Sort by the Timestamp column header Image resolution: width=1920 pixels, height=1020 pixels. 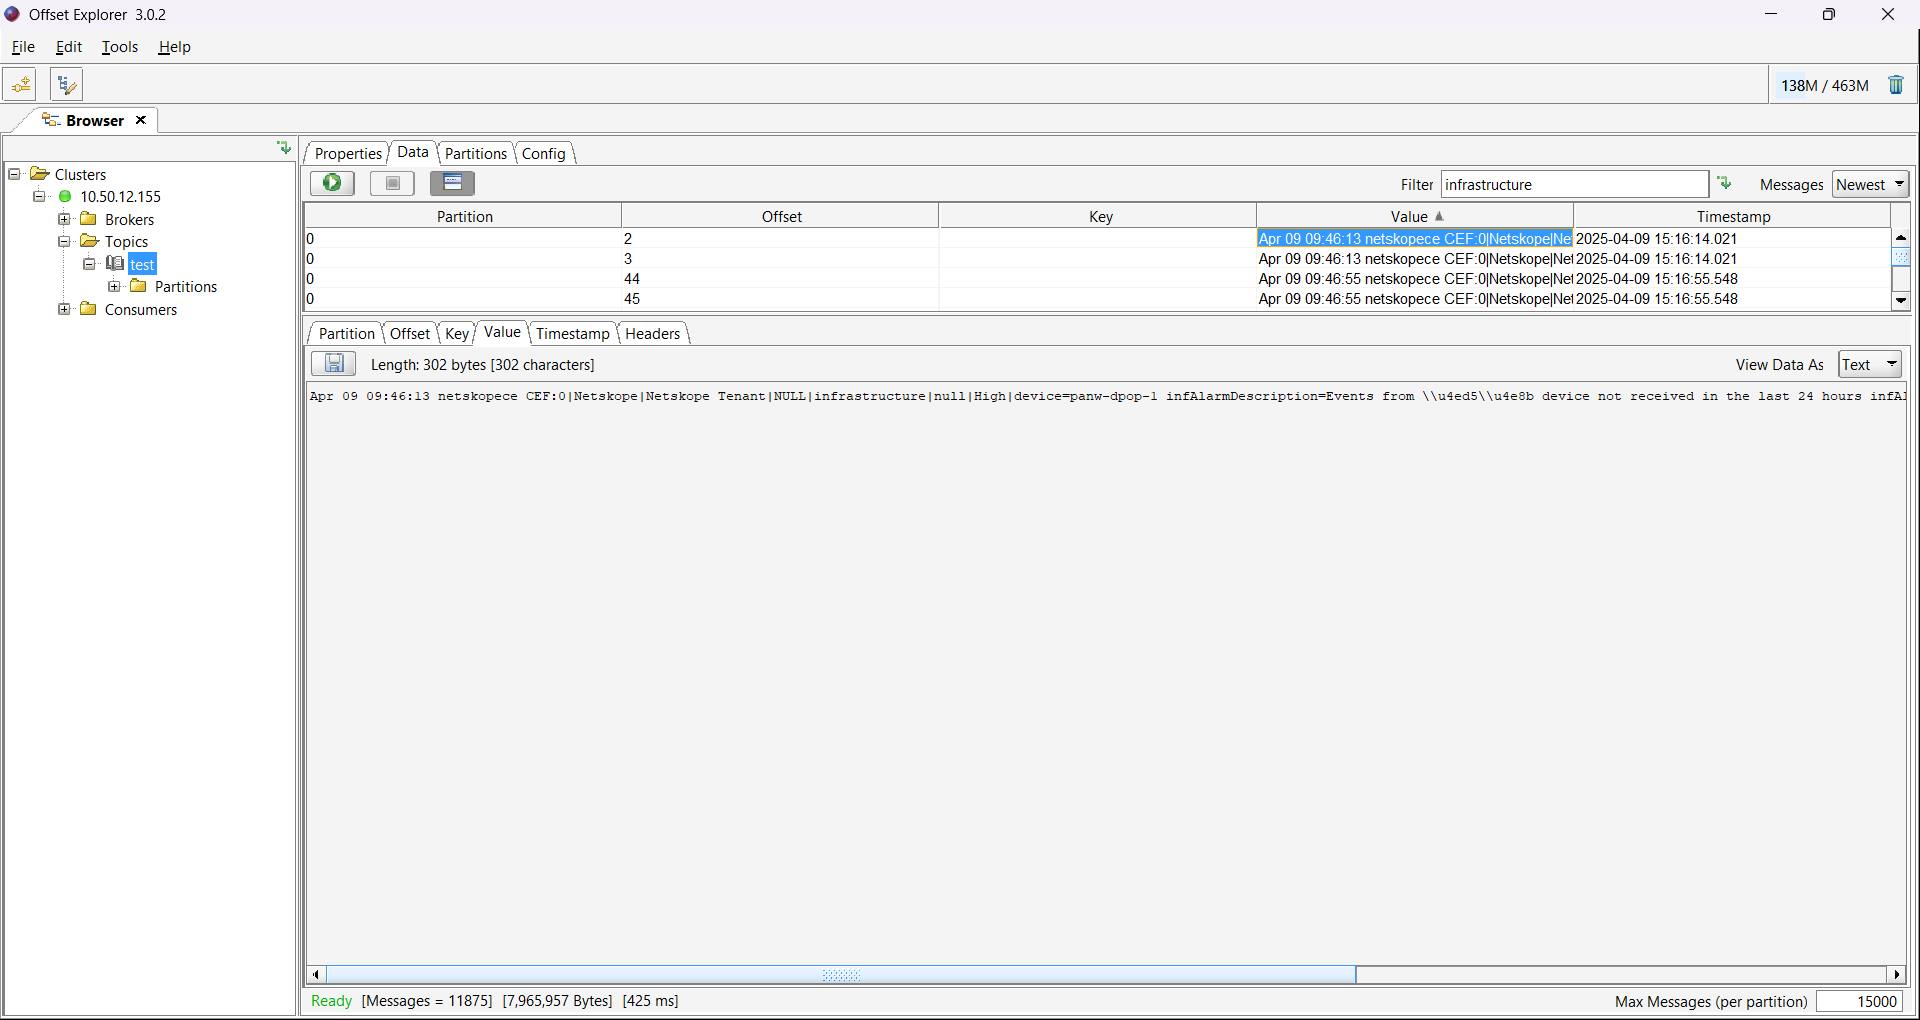(1733, 216)
